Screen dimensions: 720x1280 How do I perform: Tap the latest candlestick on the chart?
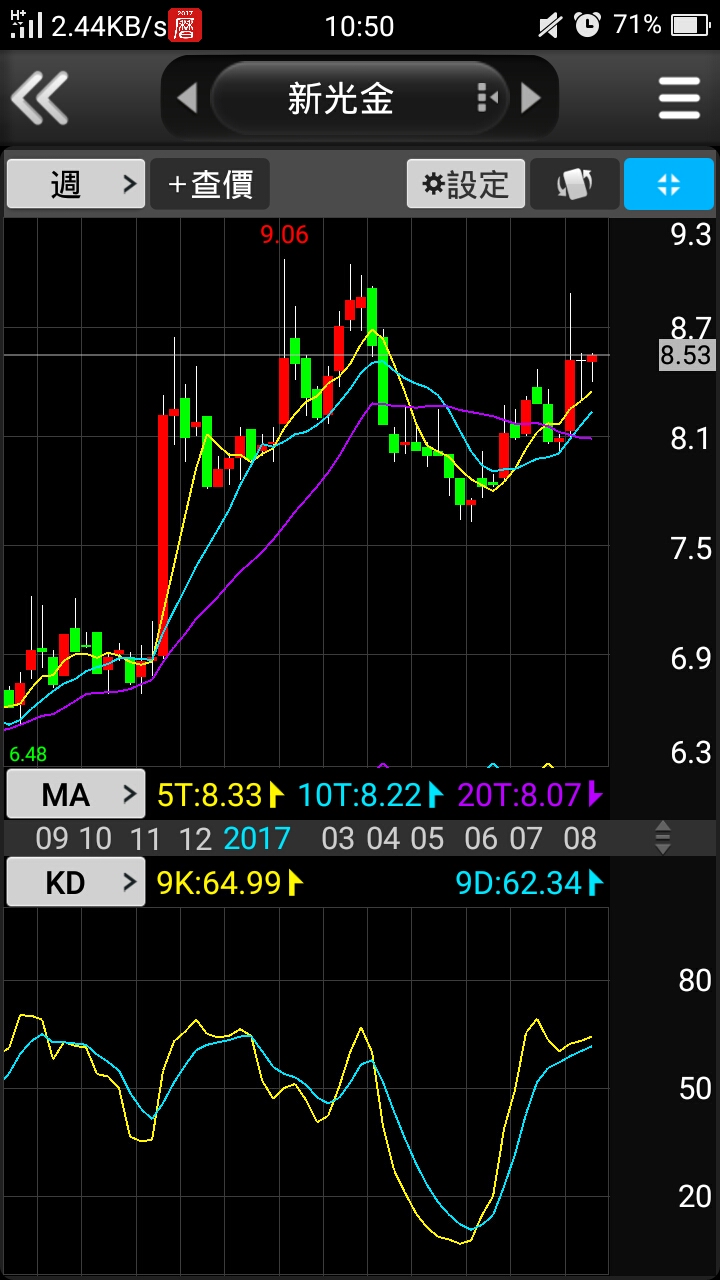(592, 360)
